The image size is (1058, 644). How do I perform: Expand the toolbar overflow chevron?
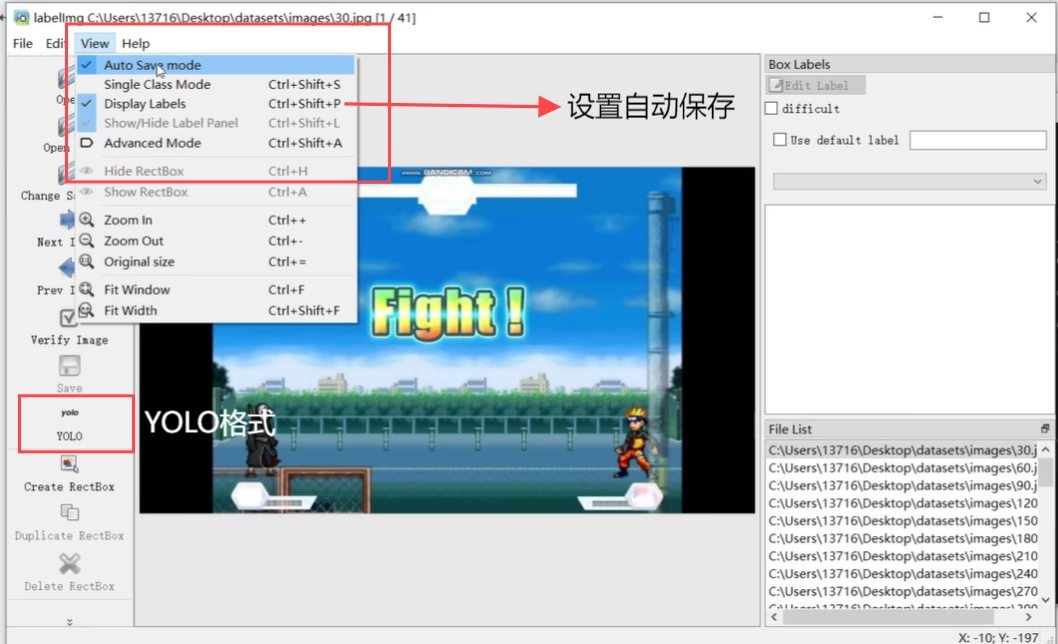[x=69, y=622]
